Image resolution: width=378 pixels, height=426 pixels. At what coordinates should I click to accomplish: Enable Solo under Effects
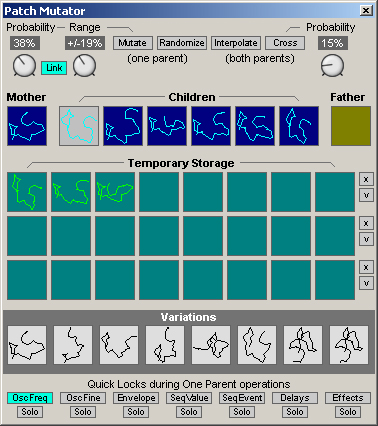pos(348,412)
